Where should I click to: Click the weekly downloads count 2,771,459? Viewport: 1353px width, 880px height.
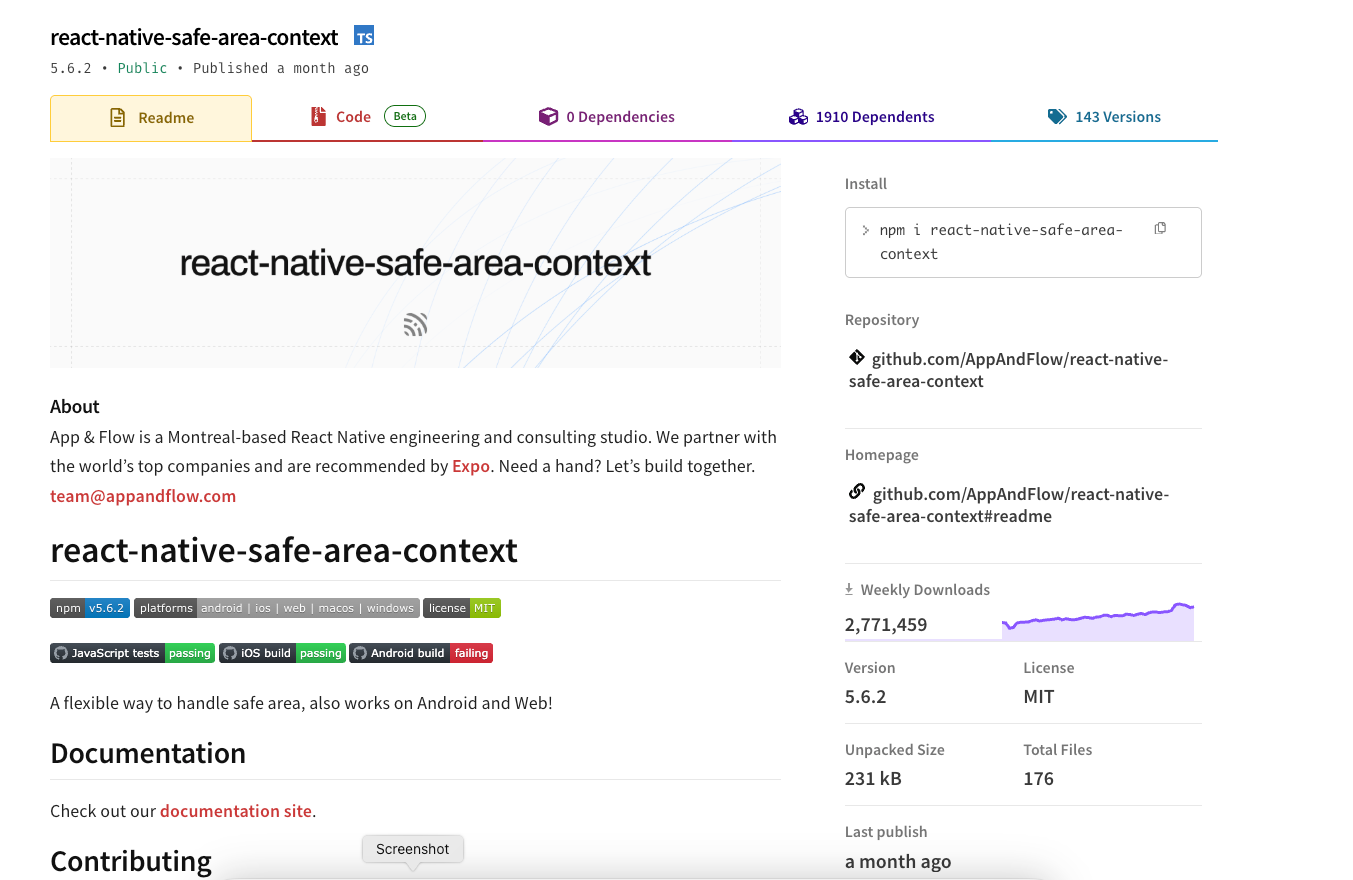[x=886, y=625]
